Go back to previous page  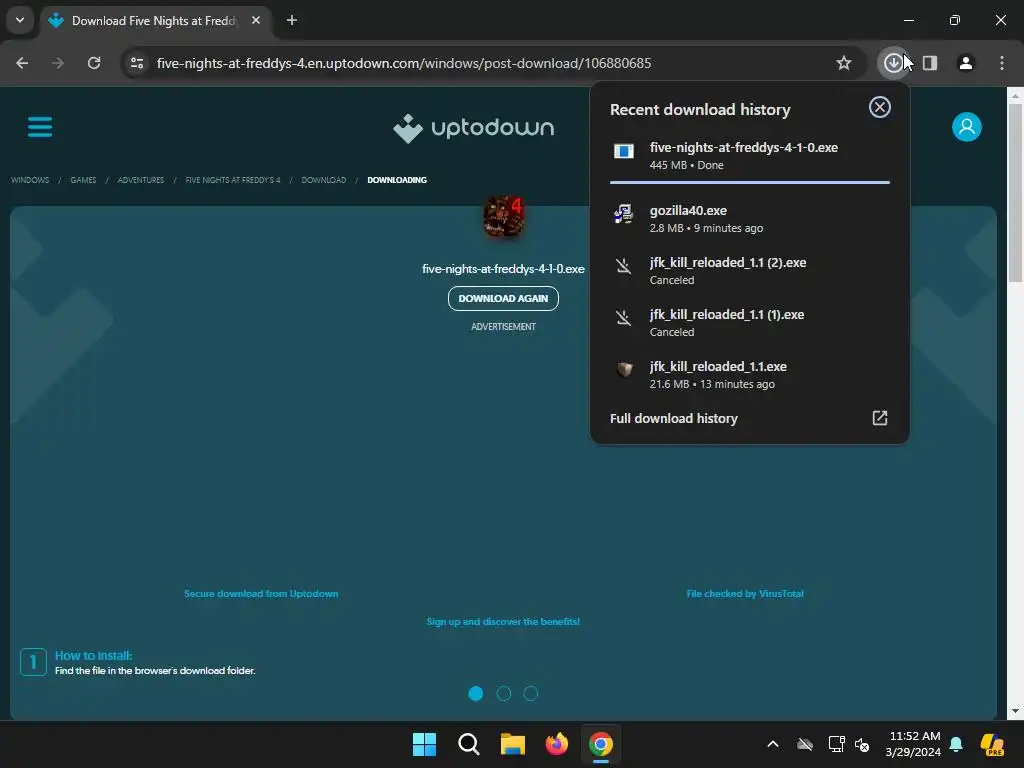pos(22,63)
